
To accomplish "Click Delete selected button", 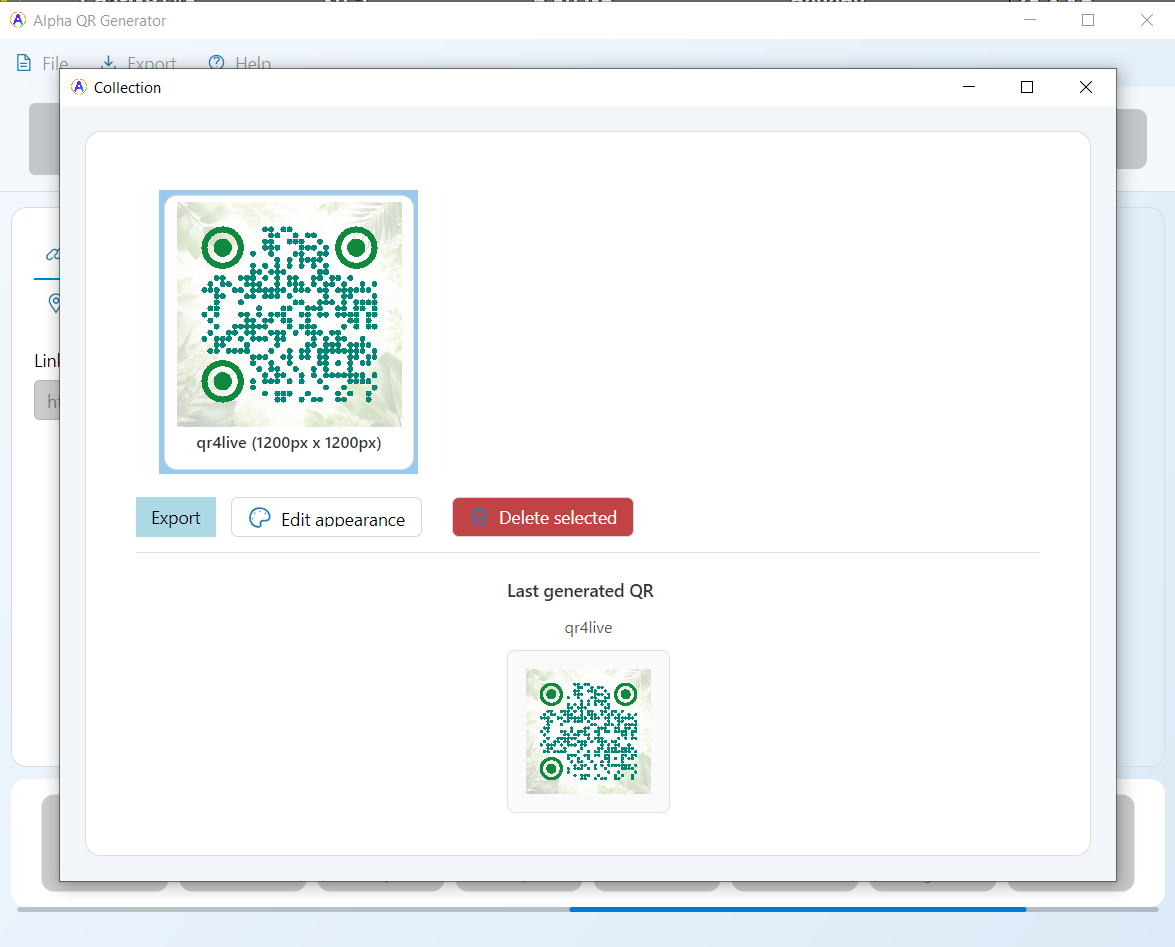I will tap(543, 517).
